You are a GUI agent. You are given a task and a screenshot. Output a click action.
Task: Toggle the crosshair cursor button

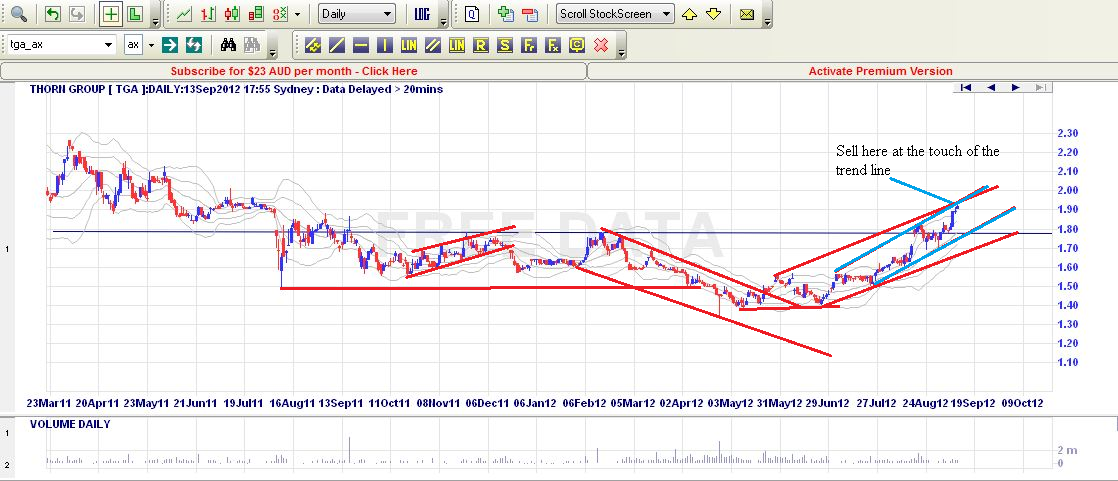[x=111, y=14]
